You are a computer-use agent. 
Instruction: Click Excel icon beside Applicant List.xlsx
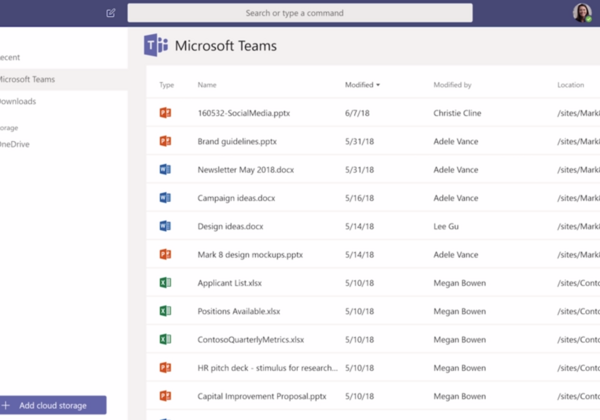pos(166,283)
